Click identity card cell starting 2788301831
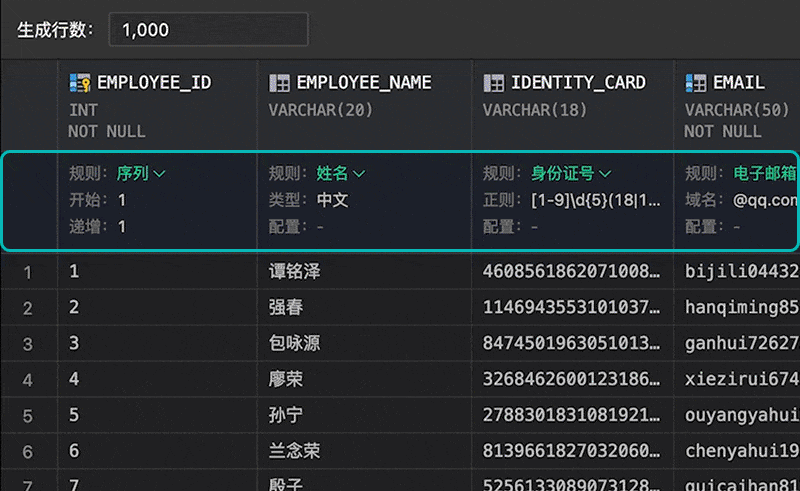This screenshot has width=800, height=491. (573, 415)
